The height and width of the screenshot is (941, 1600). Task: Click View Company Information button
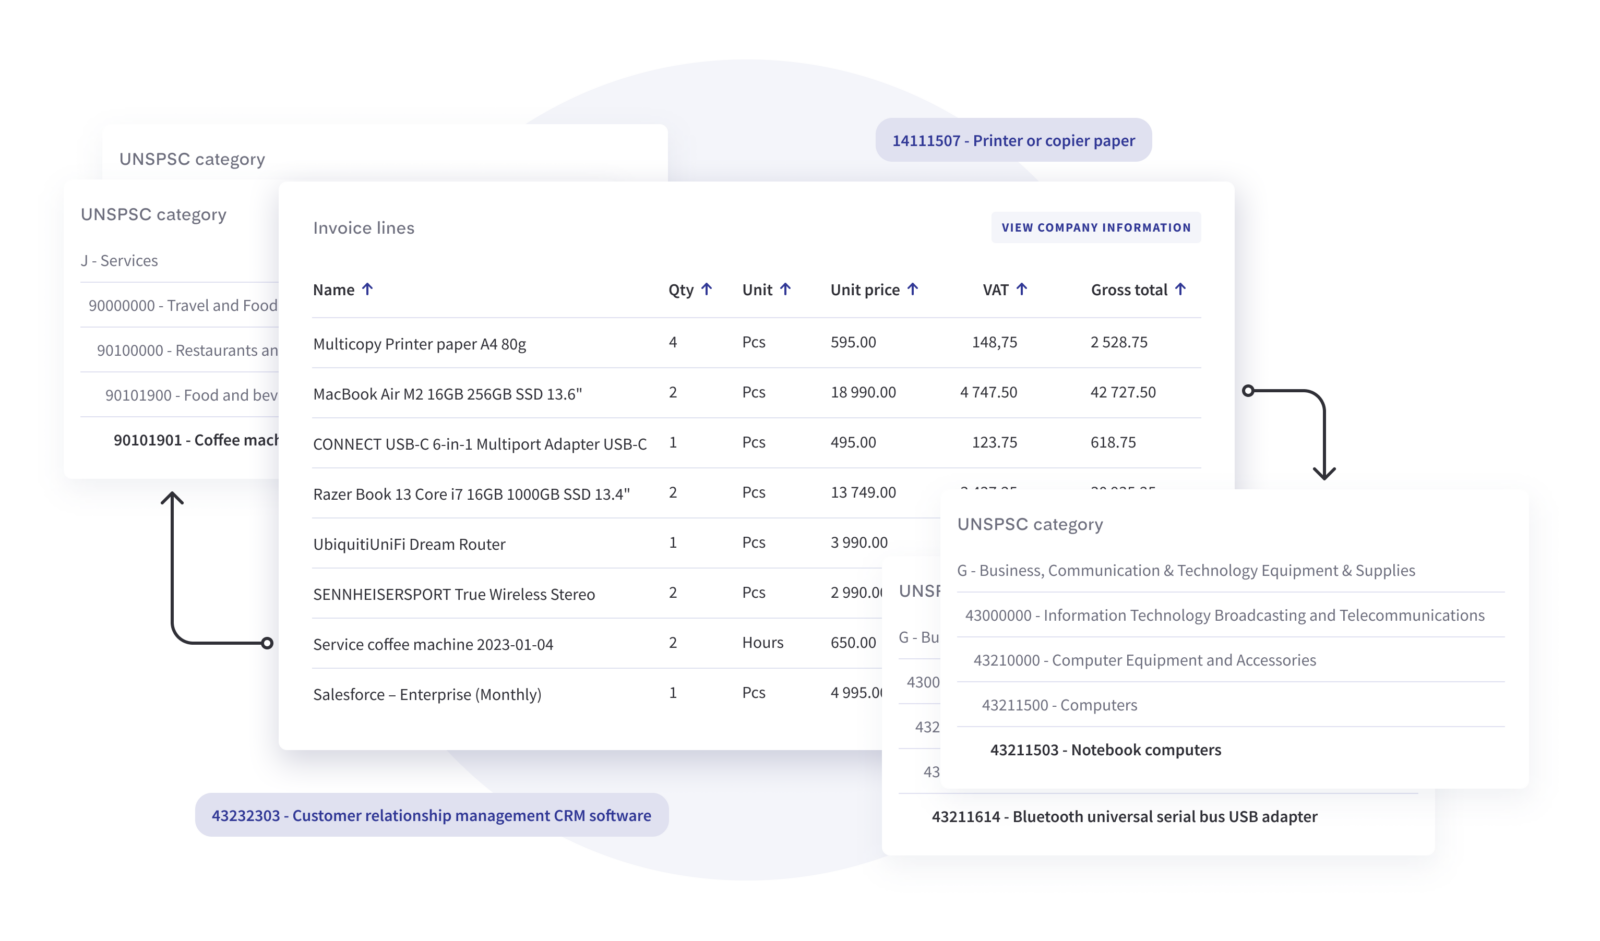coord(1095,228)
